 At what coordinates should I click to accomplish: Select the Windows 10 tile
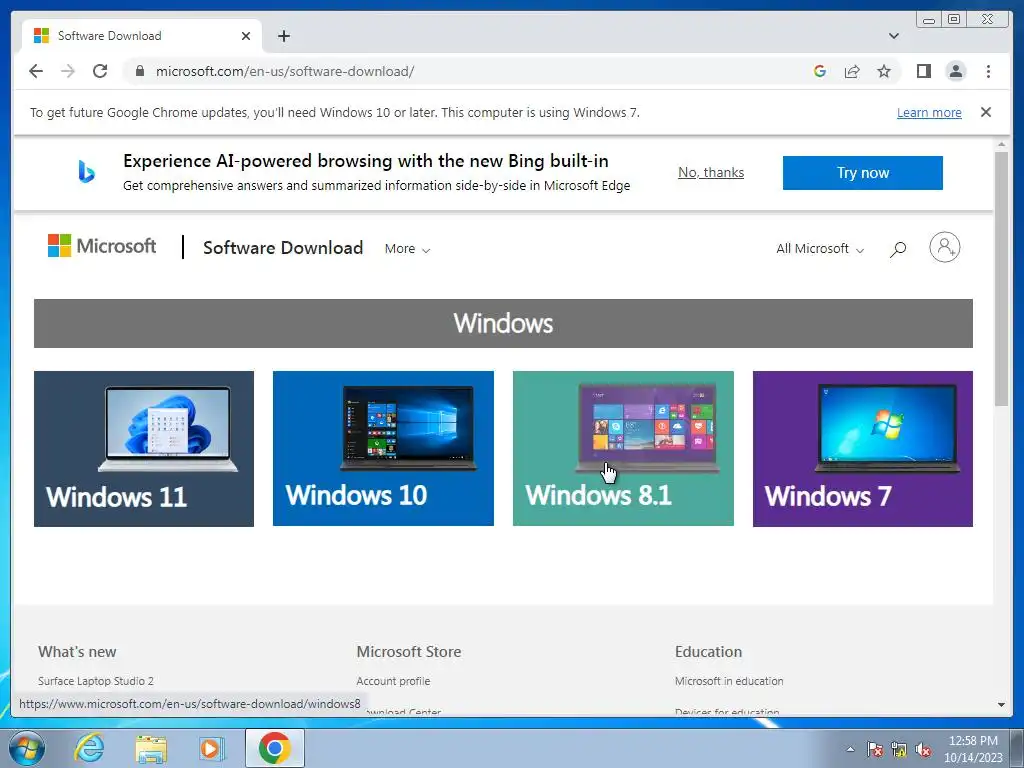tap(383, 448)
